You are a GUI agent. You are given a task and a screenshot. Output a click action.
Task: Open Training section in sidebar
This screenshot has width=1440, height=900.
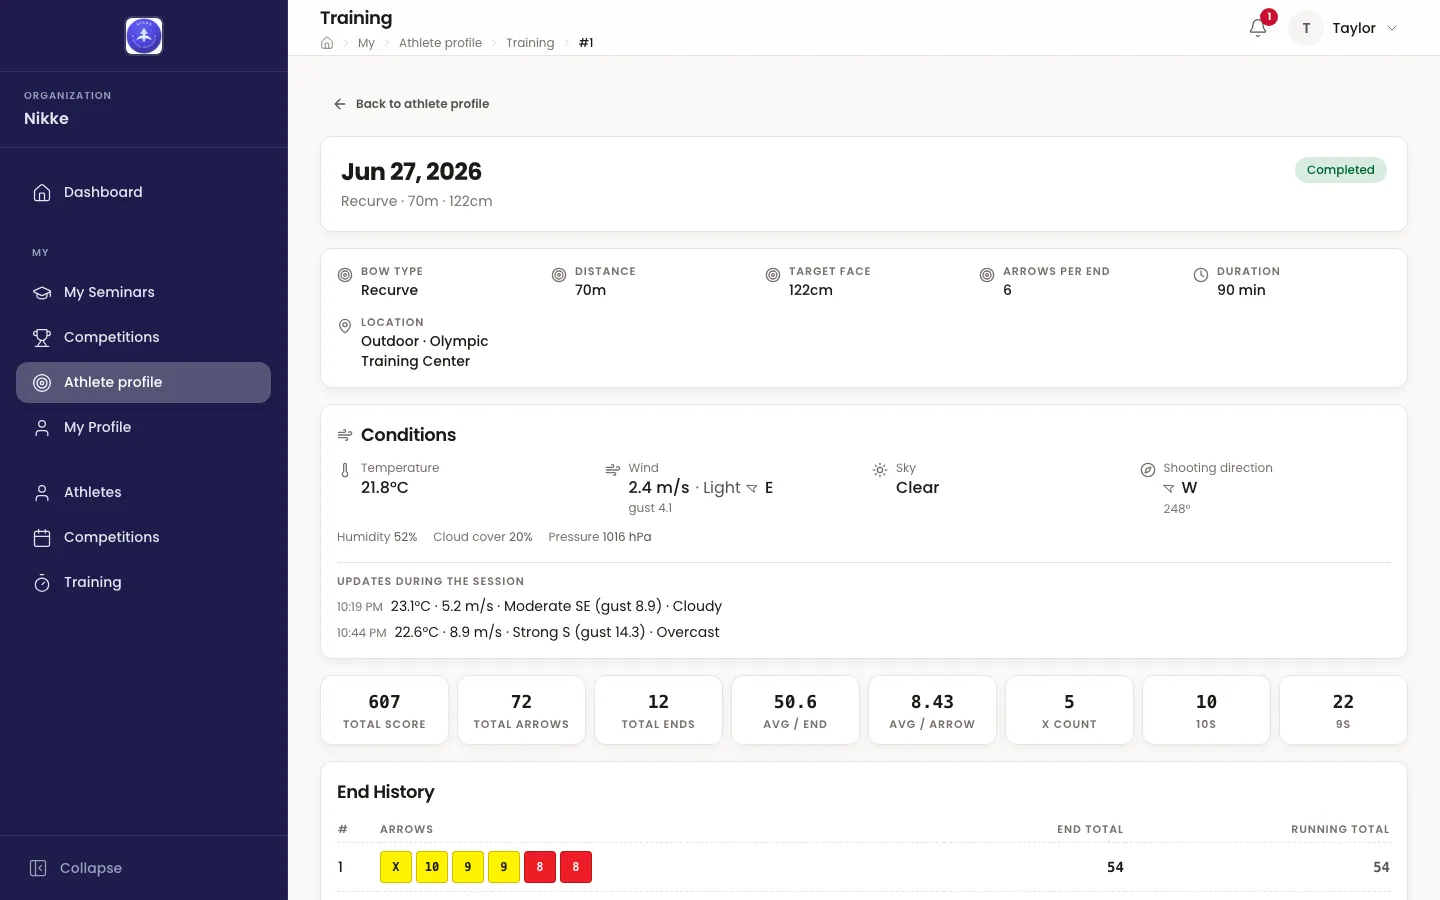[143, 582]
